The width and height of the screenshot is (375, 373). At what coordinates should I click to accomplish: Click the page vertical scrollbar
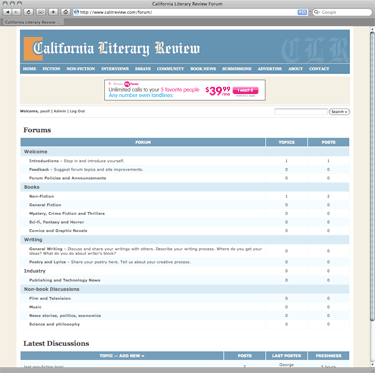tap(372, 177)
